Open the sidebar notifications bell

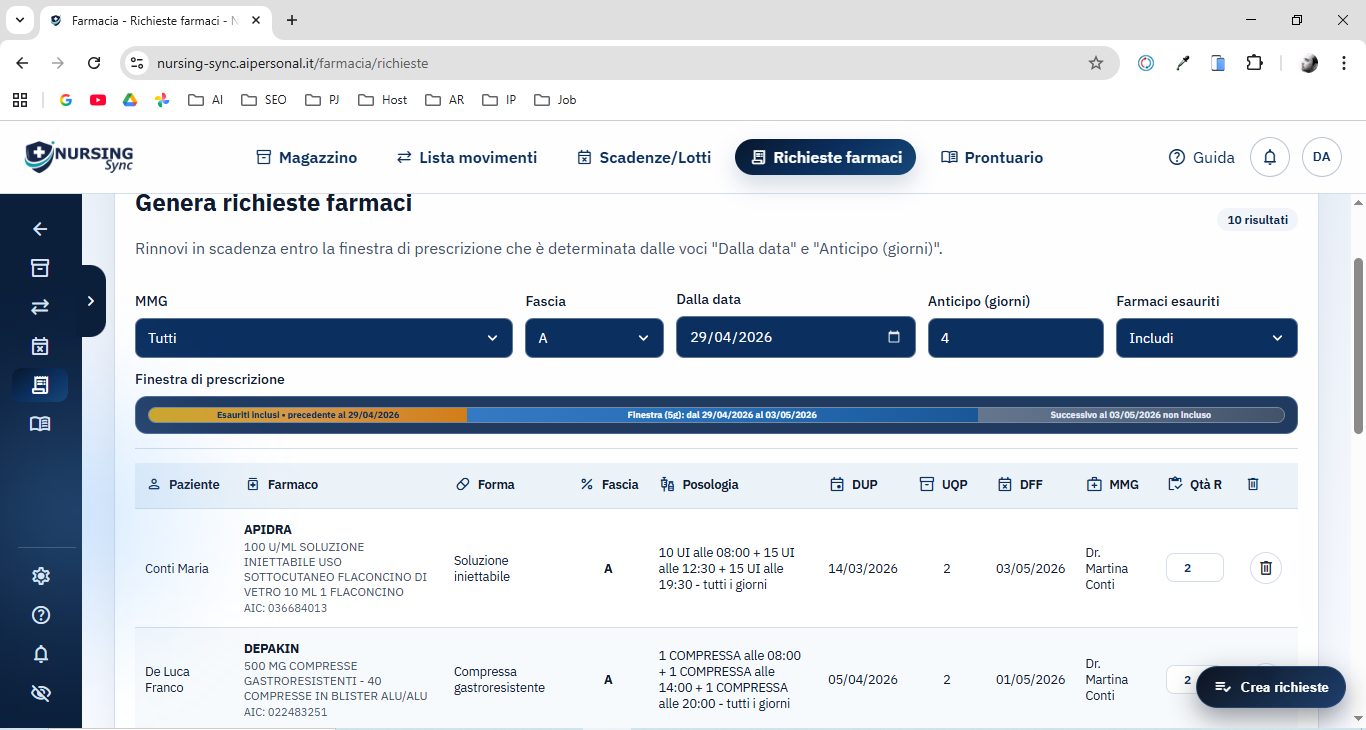41,654
